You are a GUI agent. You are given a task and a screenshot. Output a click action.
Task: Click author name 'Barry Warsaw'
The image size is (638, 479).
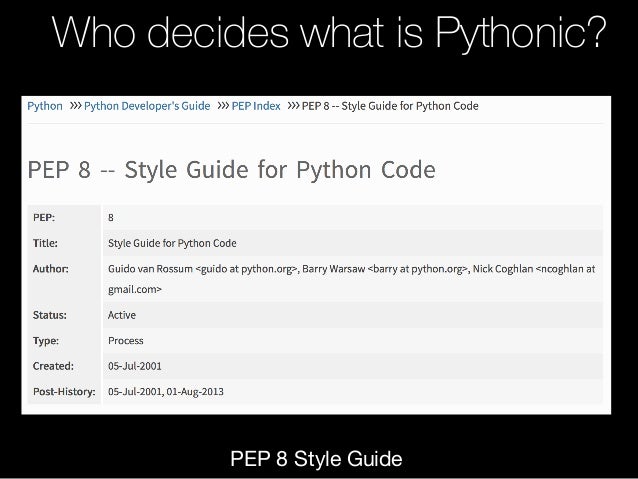[334, 269]
